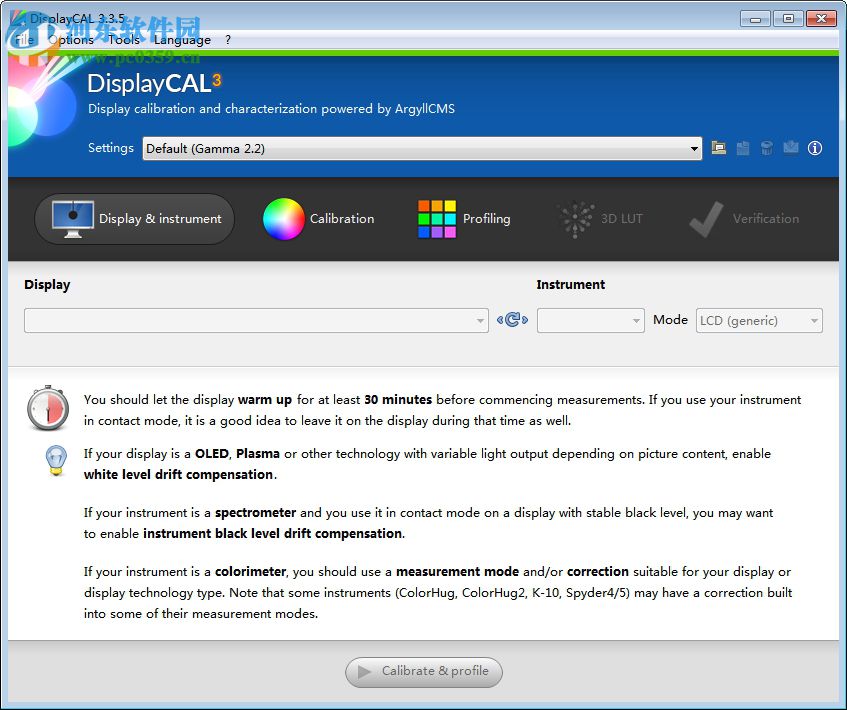Expand the Mode LCD (generic) dropdown
The width and height of the screenshot is (847, 710).
[x=759, y=320]
